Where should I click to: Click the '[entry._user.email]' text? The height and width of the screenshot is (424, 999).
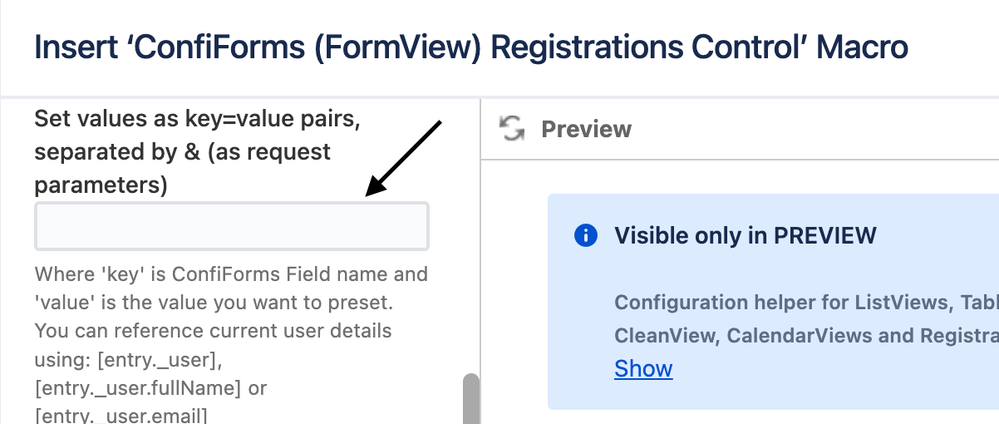[120, 416]
